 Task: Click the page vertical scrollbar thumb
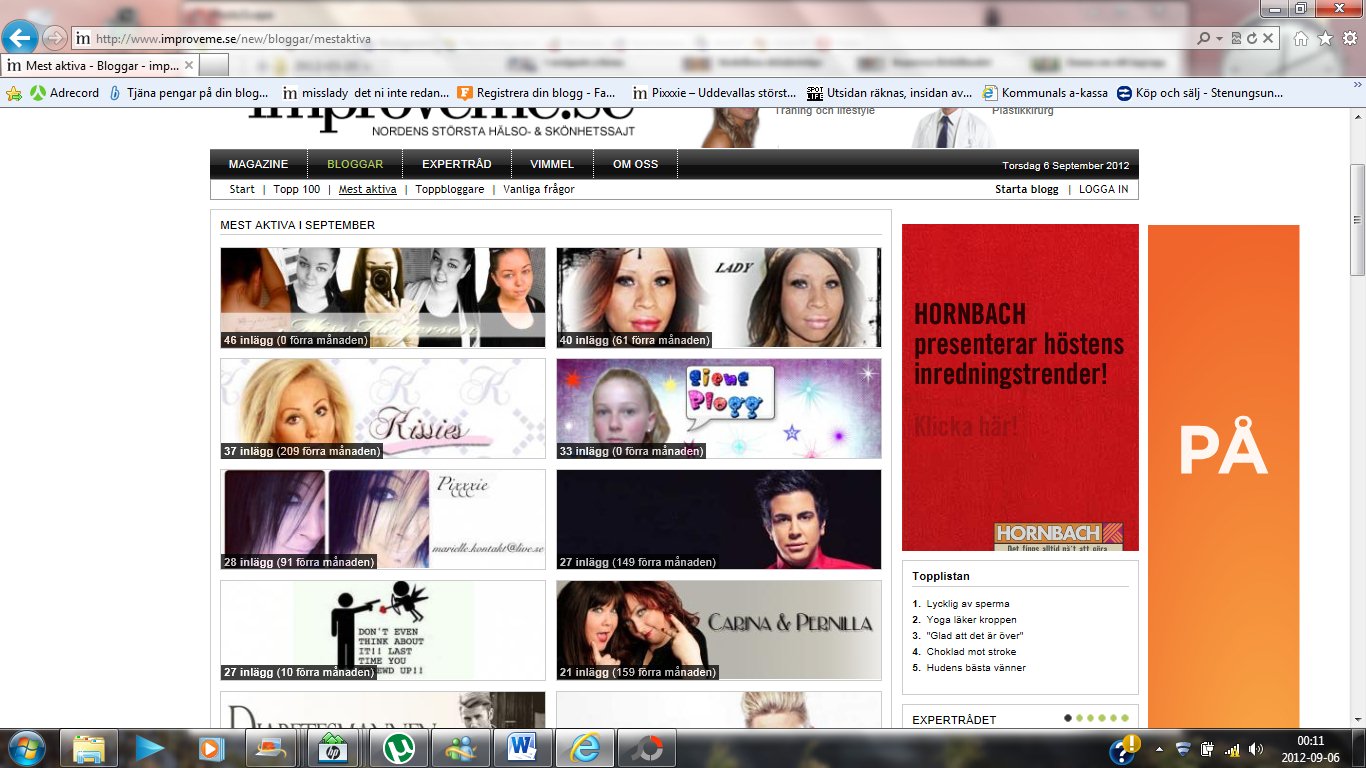pos(1357,220)
